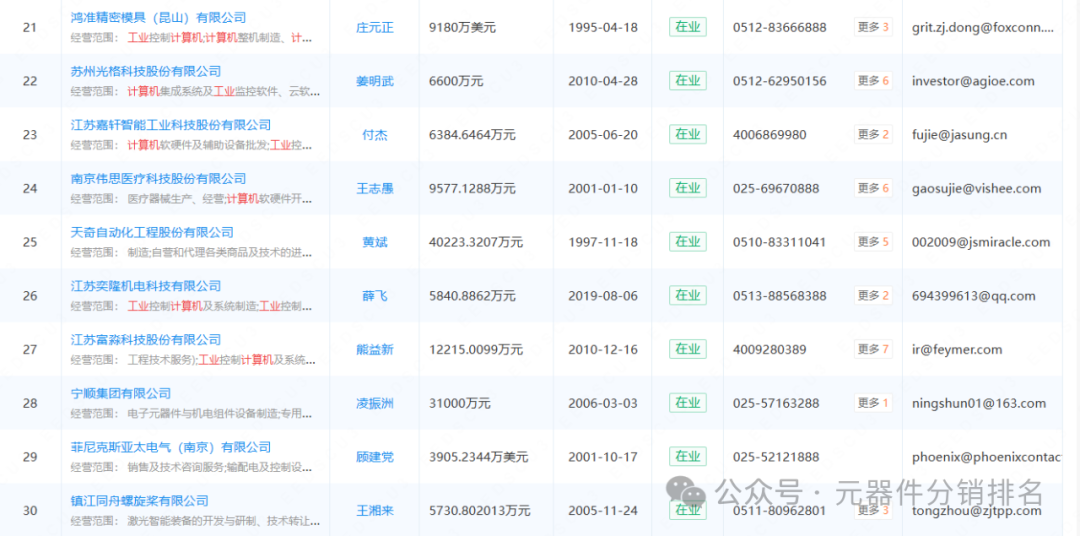Open legal representative 王志愚
This screenshot has height=536, width=1080.
[x=375, y=189]
